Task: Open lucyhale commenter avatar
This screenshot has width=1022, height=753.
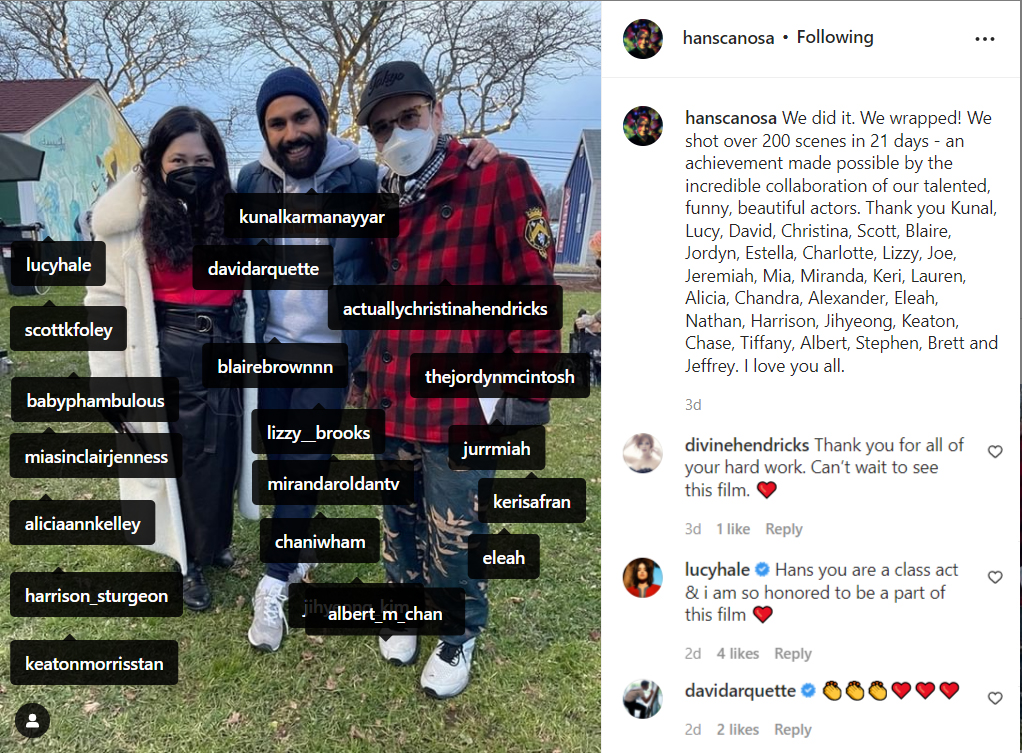Action: coord(643,578)
